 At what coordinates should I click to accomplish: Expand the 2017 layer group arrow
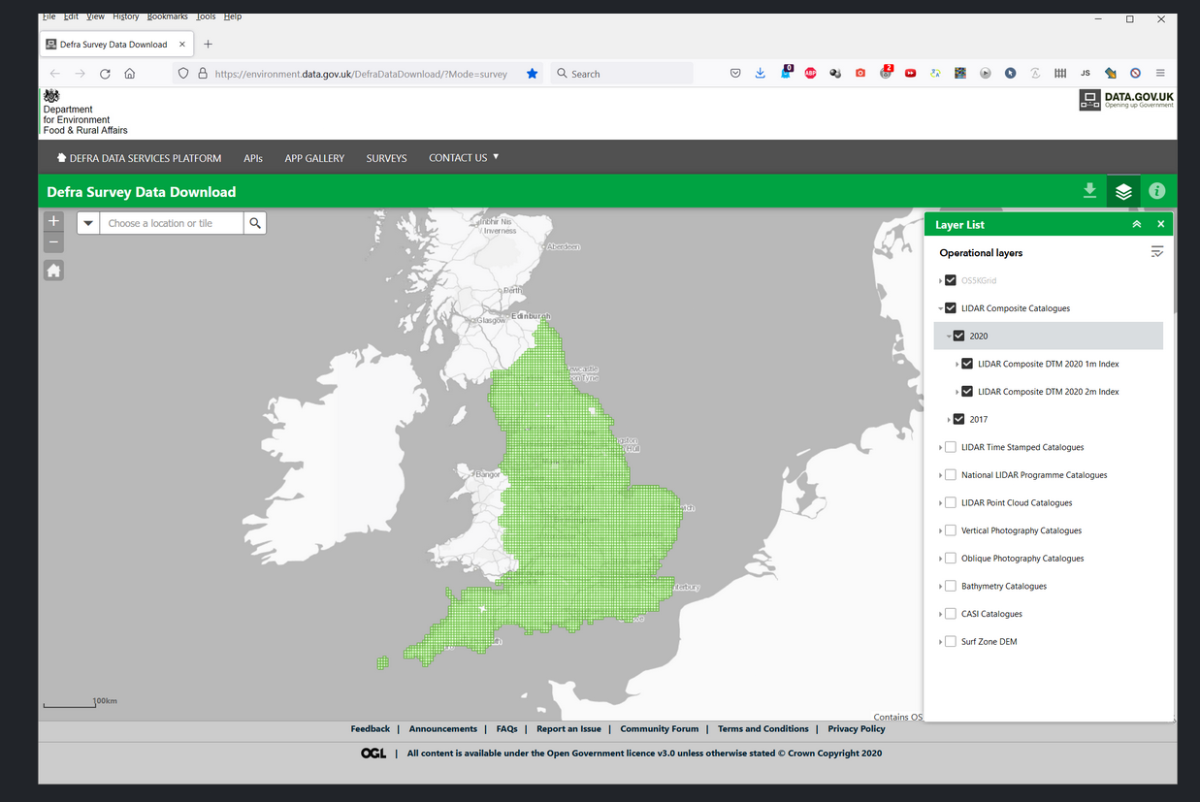[x=948, y=420]
